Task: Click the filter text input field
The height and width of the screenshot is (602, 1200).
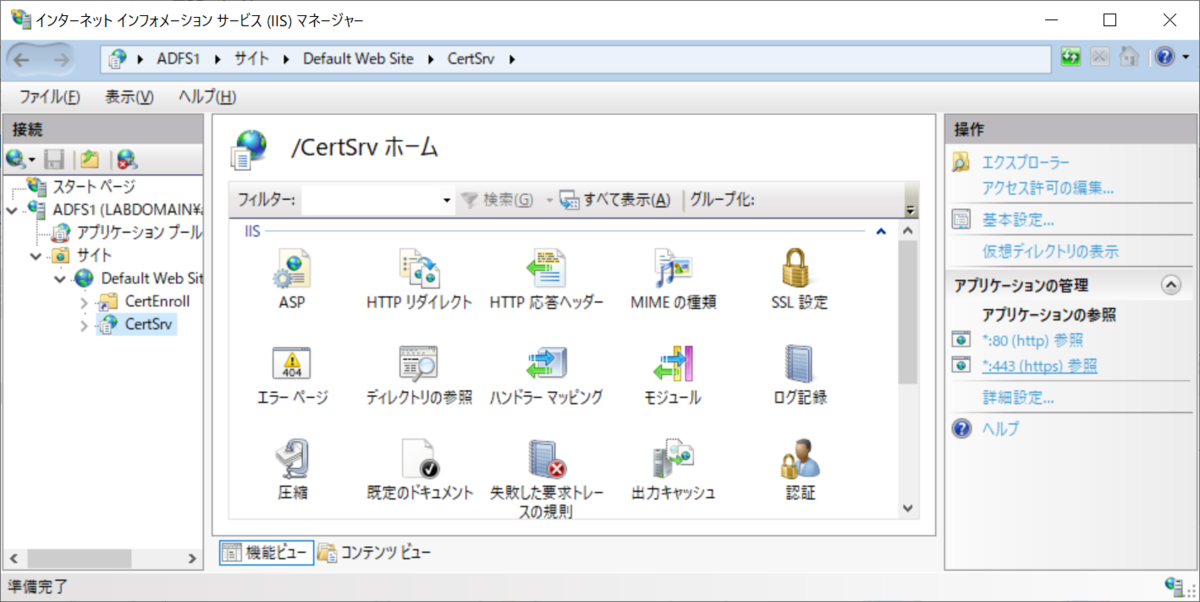Action: (370, 200)
